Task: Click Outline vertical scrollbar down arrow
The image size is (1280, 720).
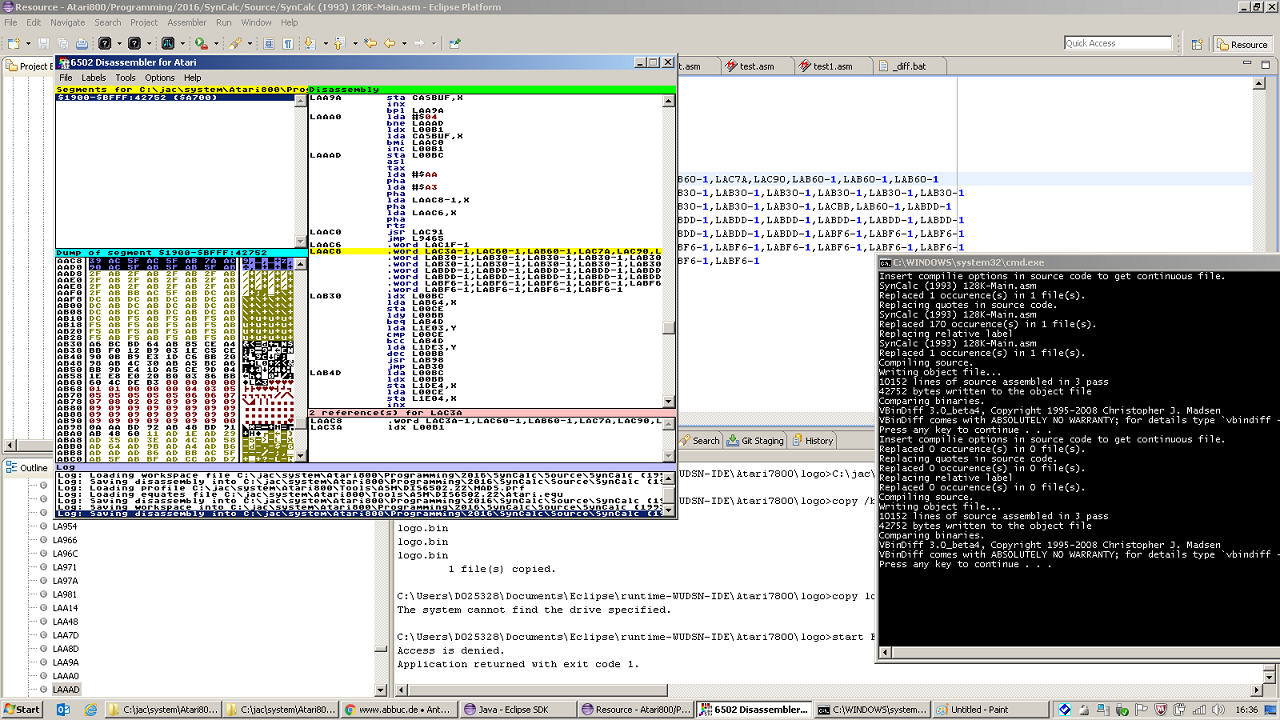Action: pos(380,689)
